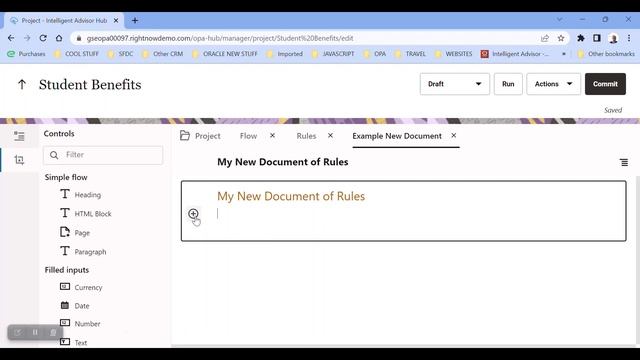Select the controls crop icon in sidebar
Image resolution: width=640 pixels, height=360 pixels.
click(x=19, y=160)
